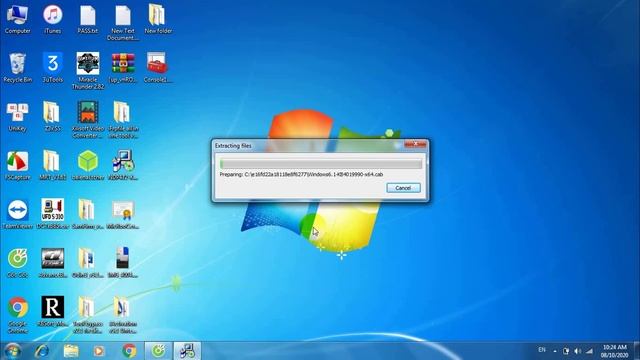Click the Show desktop strip
This screenshot has width=640, height=360.
pyautogui.click(x=636, y=351)
